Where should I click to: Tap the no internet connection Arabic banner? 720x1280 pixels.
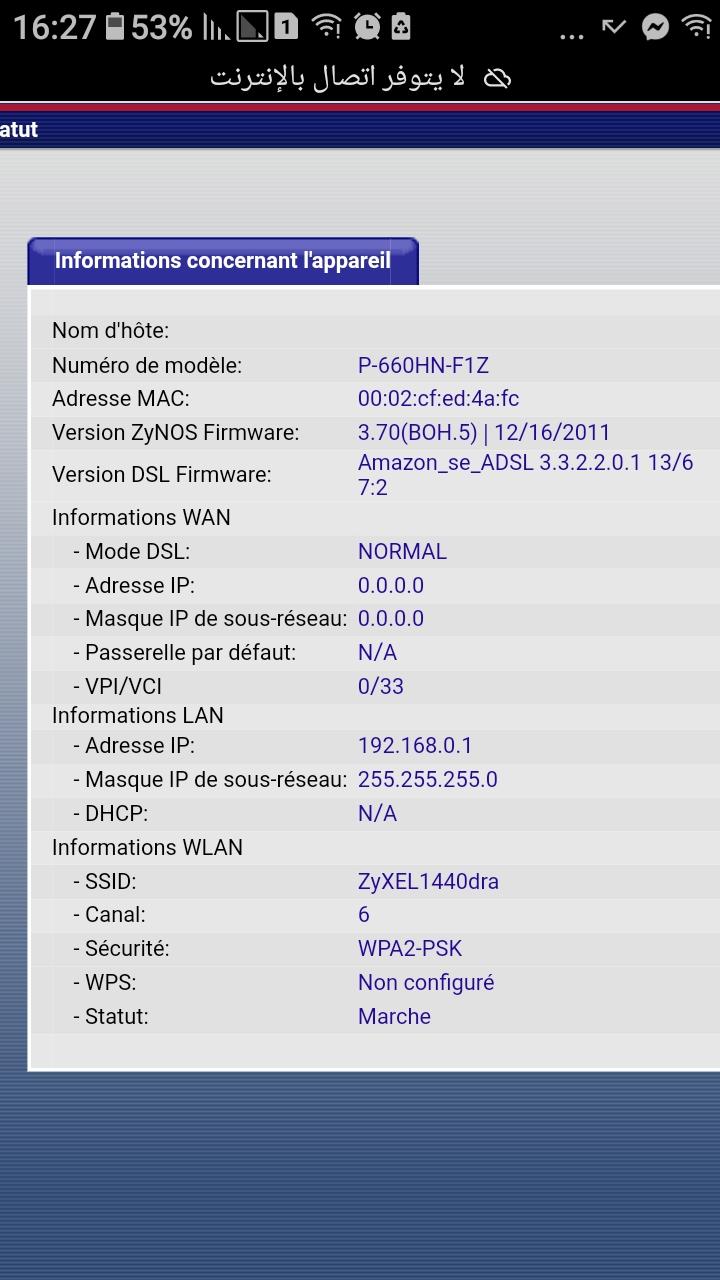(x=360, y=78)
